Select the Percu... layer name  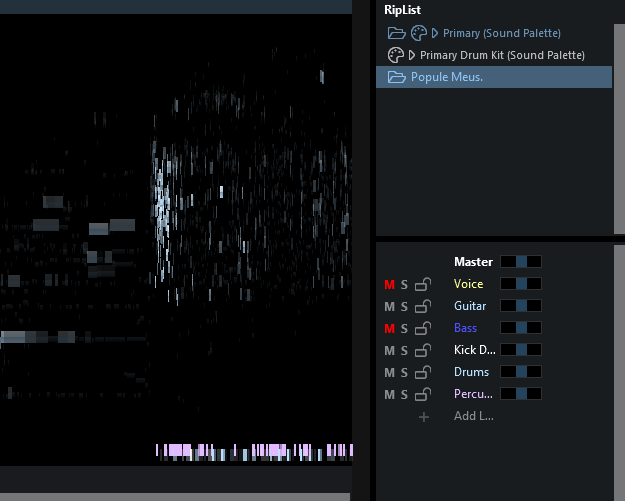[473, 394]
